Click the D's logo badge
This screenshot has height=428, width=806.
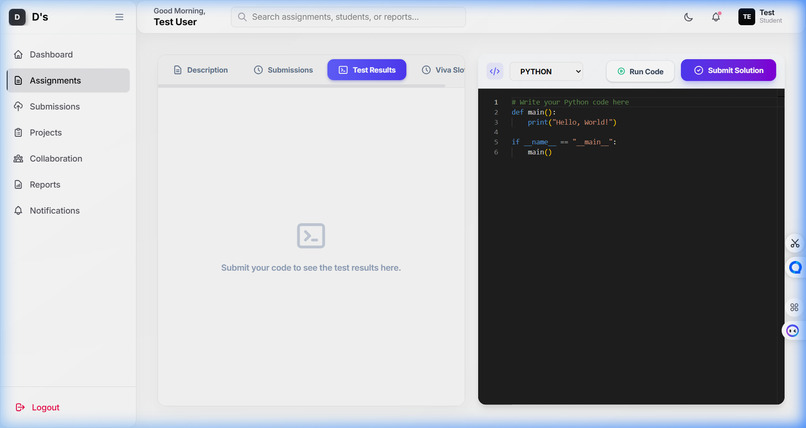tap(17, 17)
